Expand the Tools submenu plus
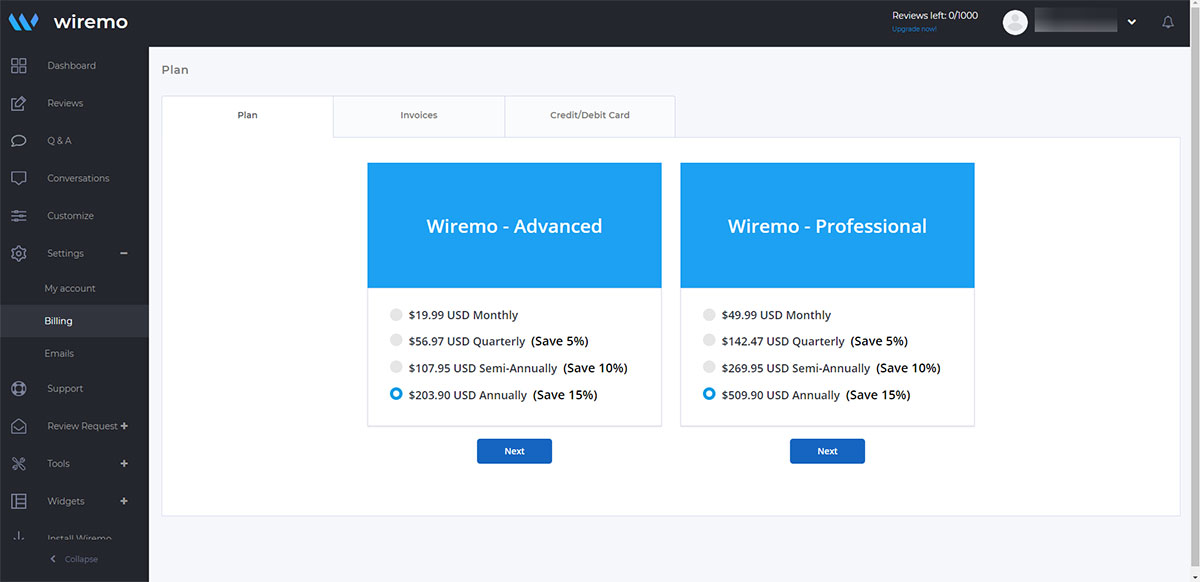Screen dimensions: 1200x582 pos(124,463)
